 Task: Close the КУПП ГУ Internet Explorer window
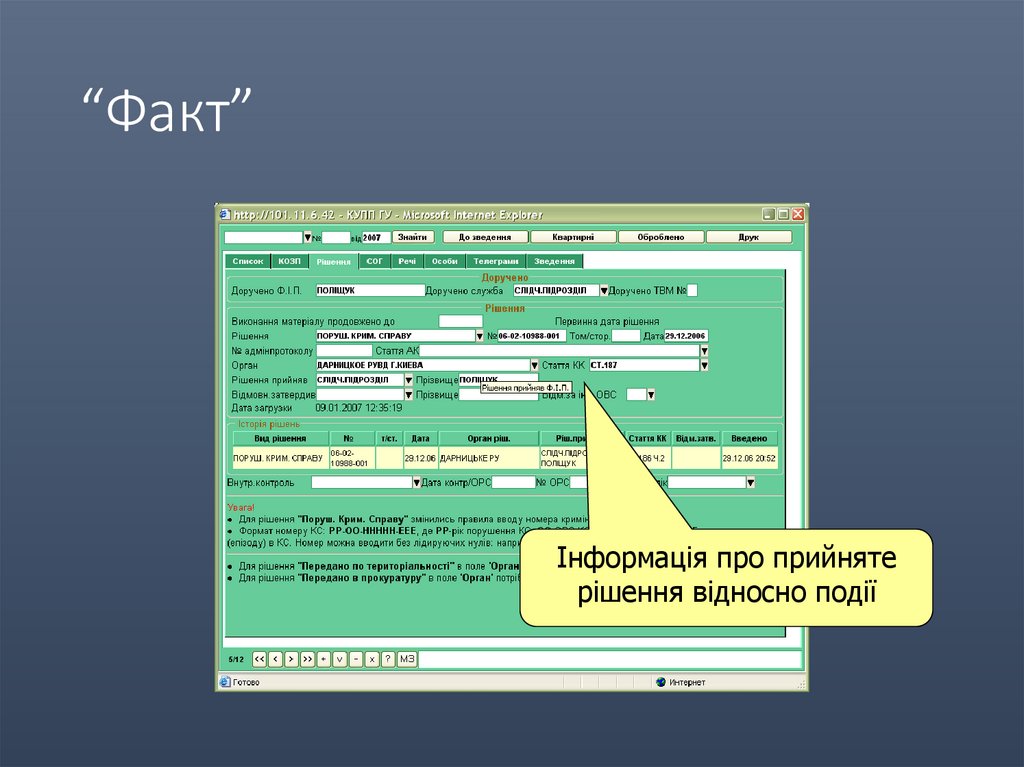pyautogui.click(x=797, y=214)
